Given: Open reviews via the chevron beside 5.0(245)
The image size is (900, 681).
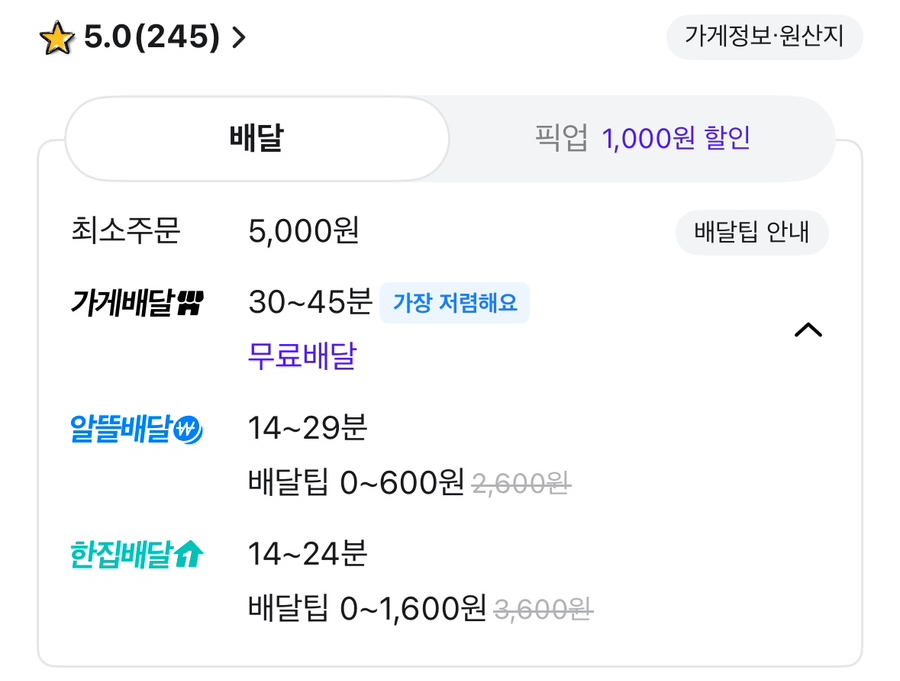Looking at the screenshot, I should (238, 39).
